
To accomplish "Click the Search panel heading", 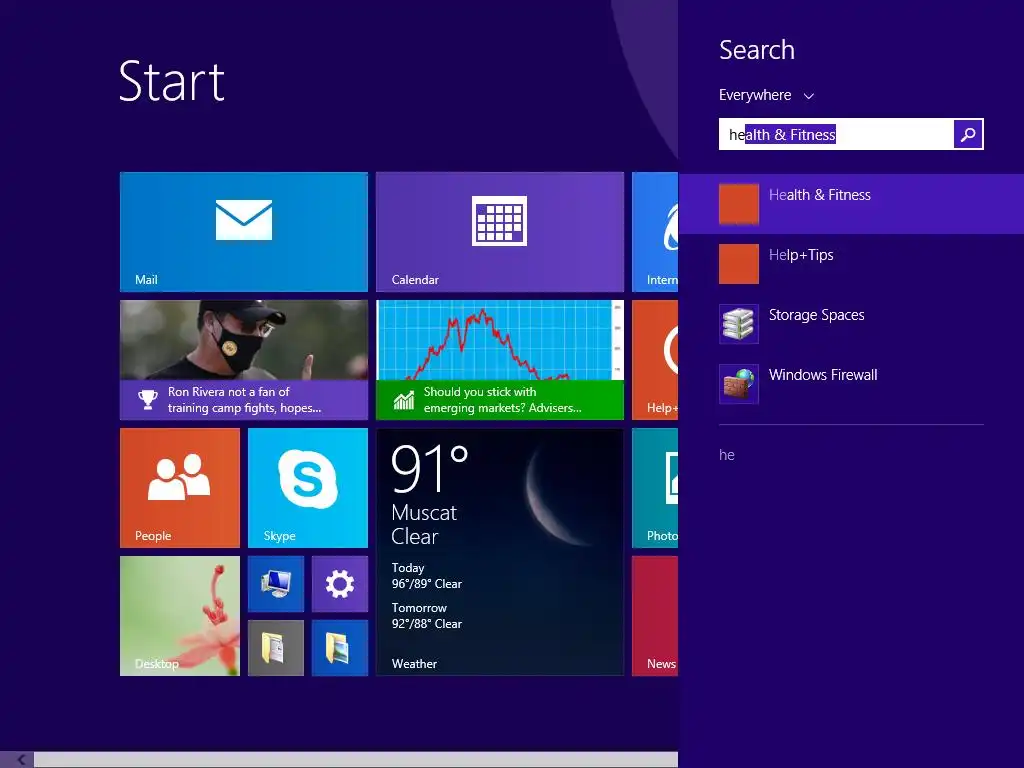I will (757, 50).
